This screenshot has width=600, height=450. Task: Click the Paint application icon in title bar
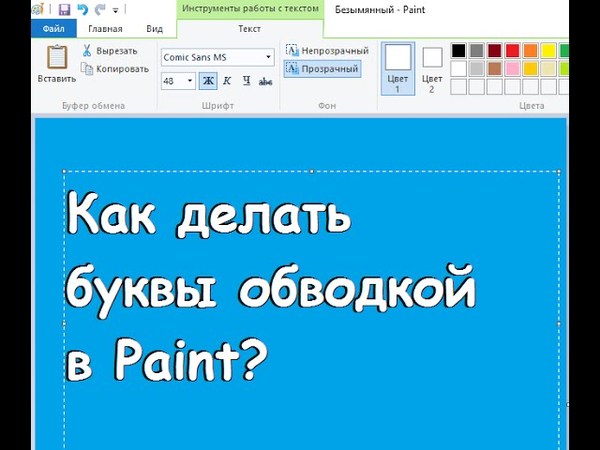(x=38, y=9)
